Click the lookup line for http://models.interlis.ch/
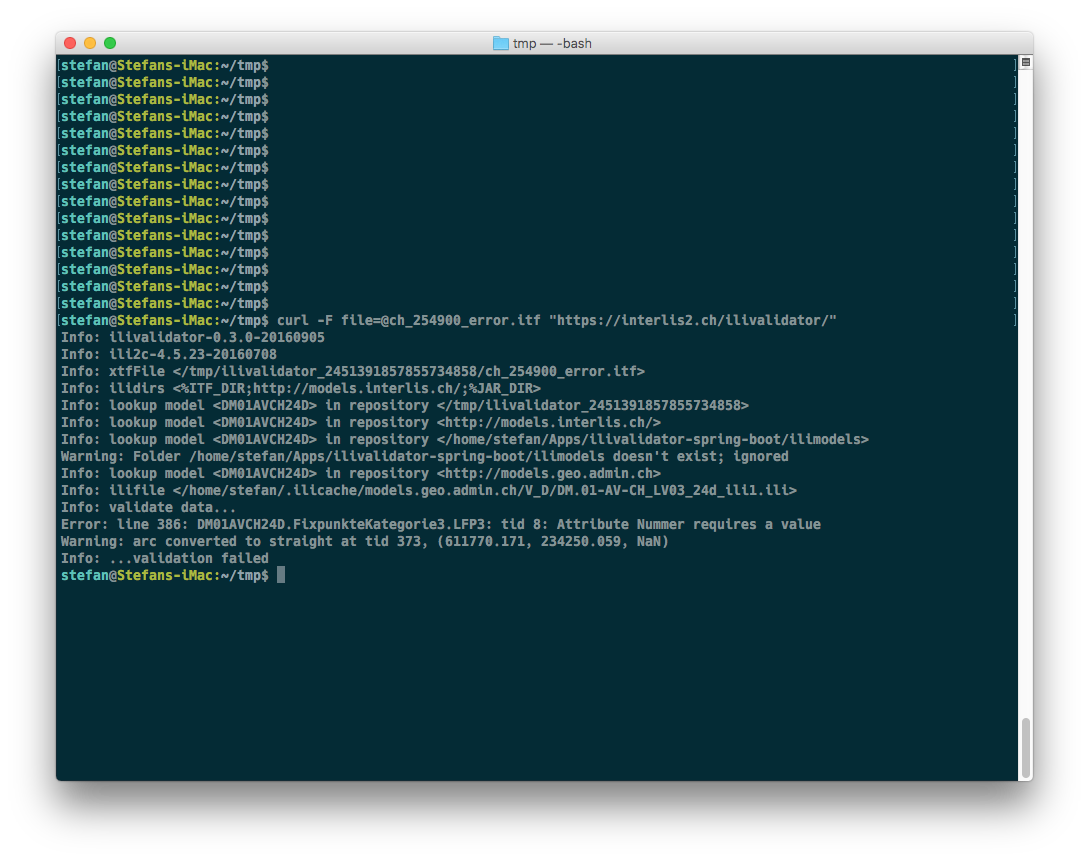This screenshot has width=1089, height=861. (x=360, y=422)
